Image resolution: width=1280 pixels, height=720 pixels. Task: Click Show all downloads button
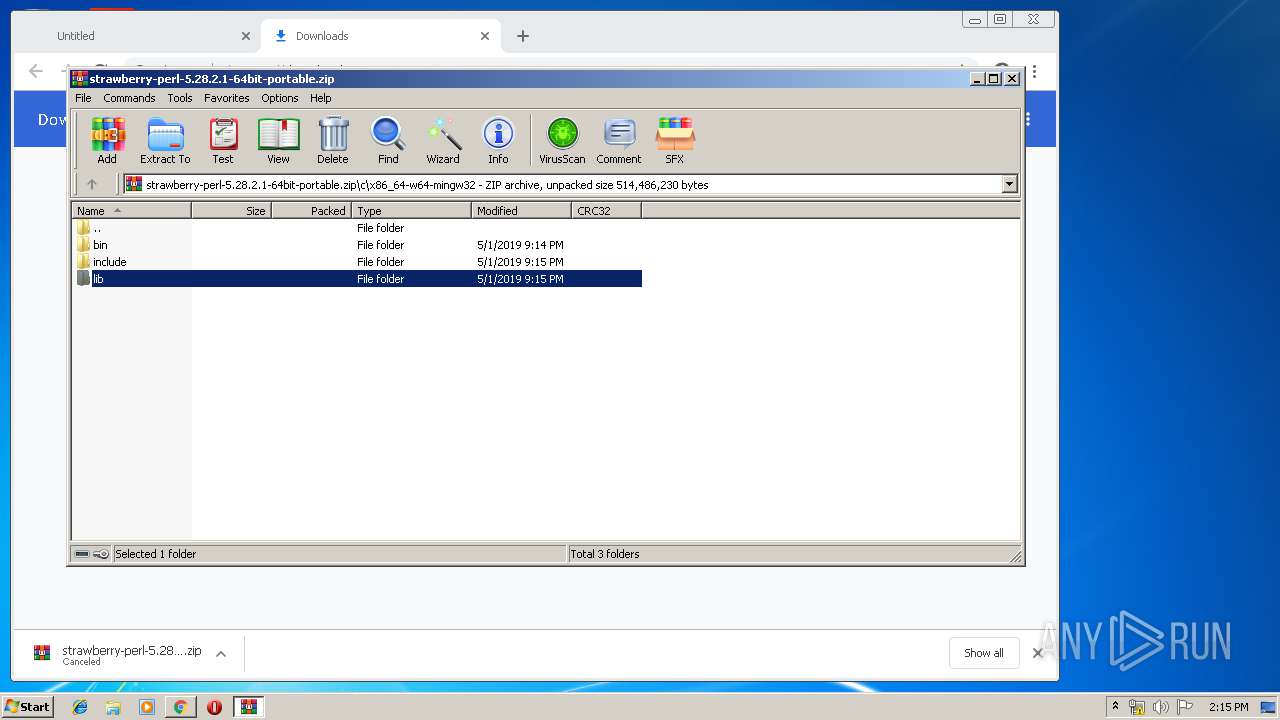click(x=984, y=653)
